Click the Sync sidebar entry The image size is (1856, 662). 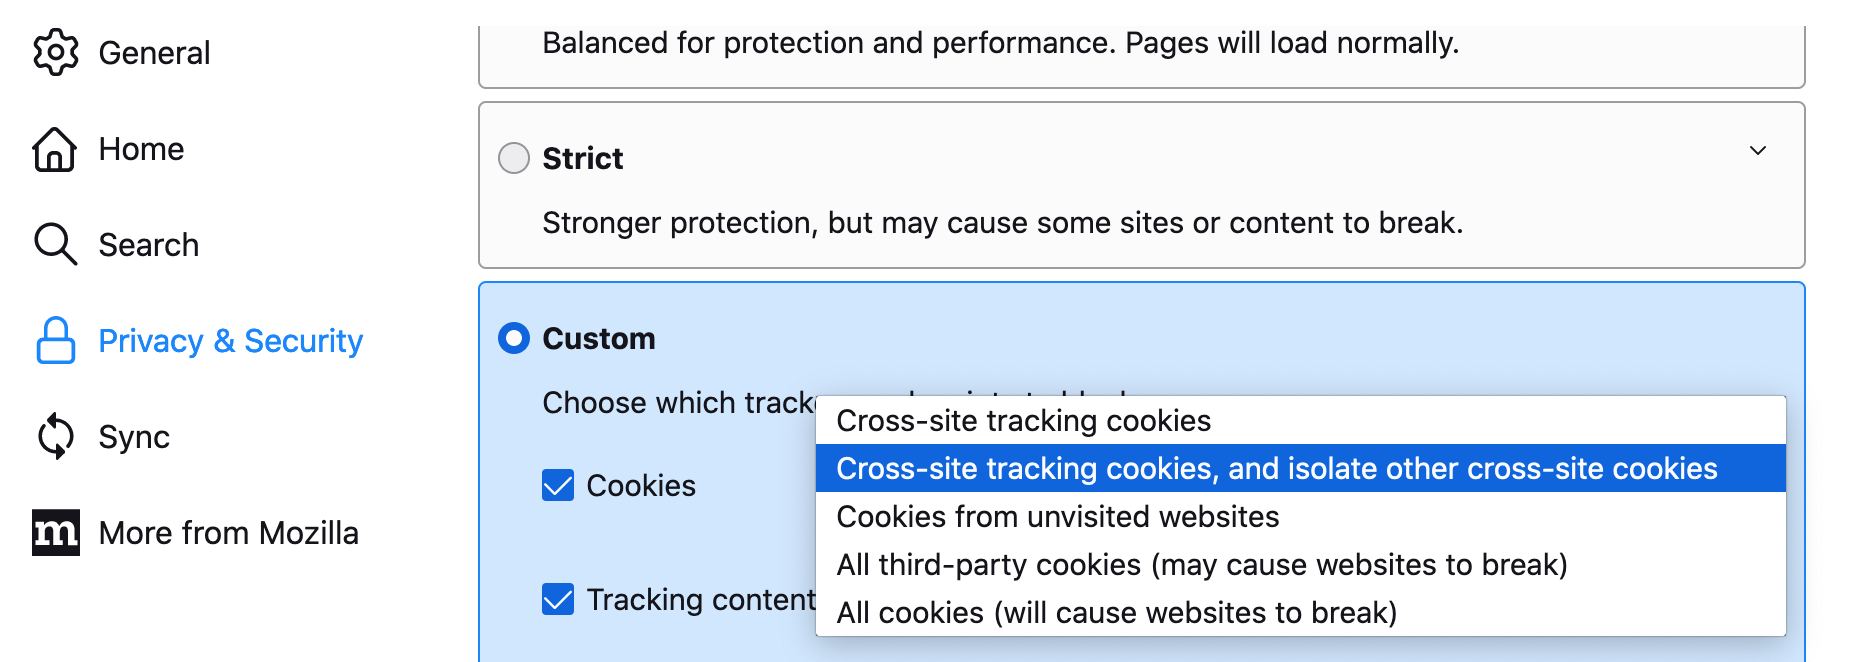(x=133, y=436)
